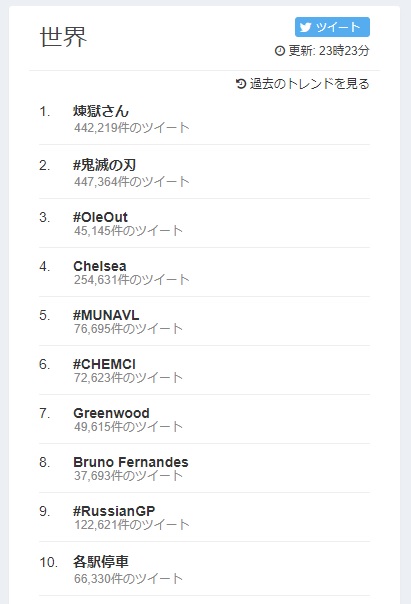Image resolution: width=411 pixels, height=604 pixels.
Task: View the Chelsea trend
Action: click(100, 266)
